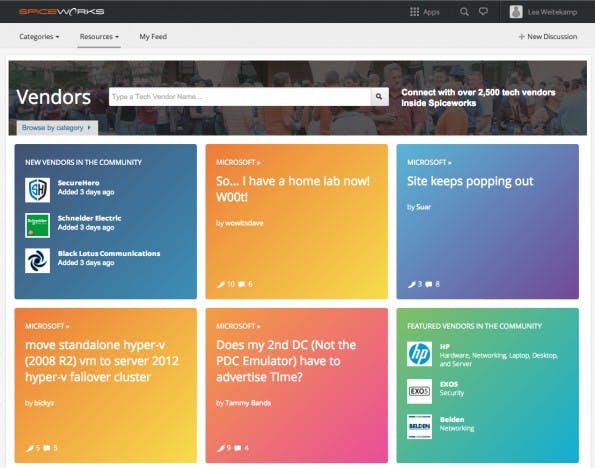The image size is (595, 468).
Task: Click the Belden logo
Action: (419, 426)
